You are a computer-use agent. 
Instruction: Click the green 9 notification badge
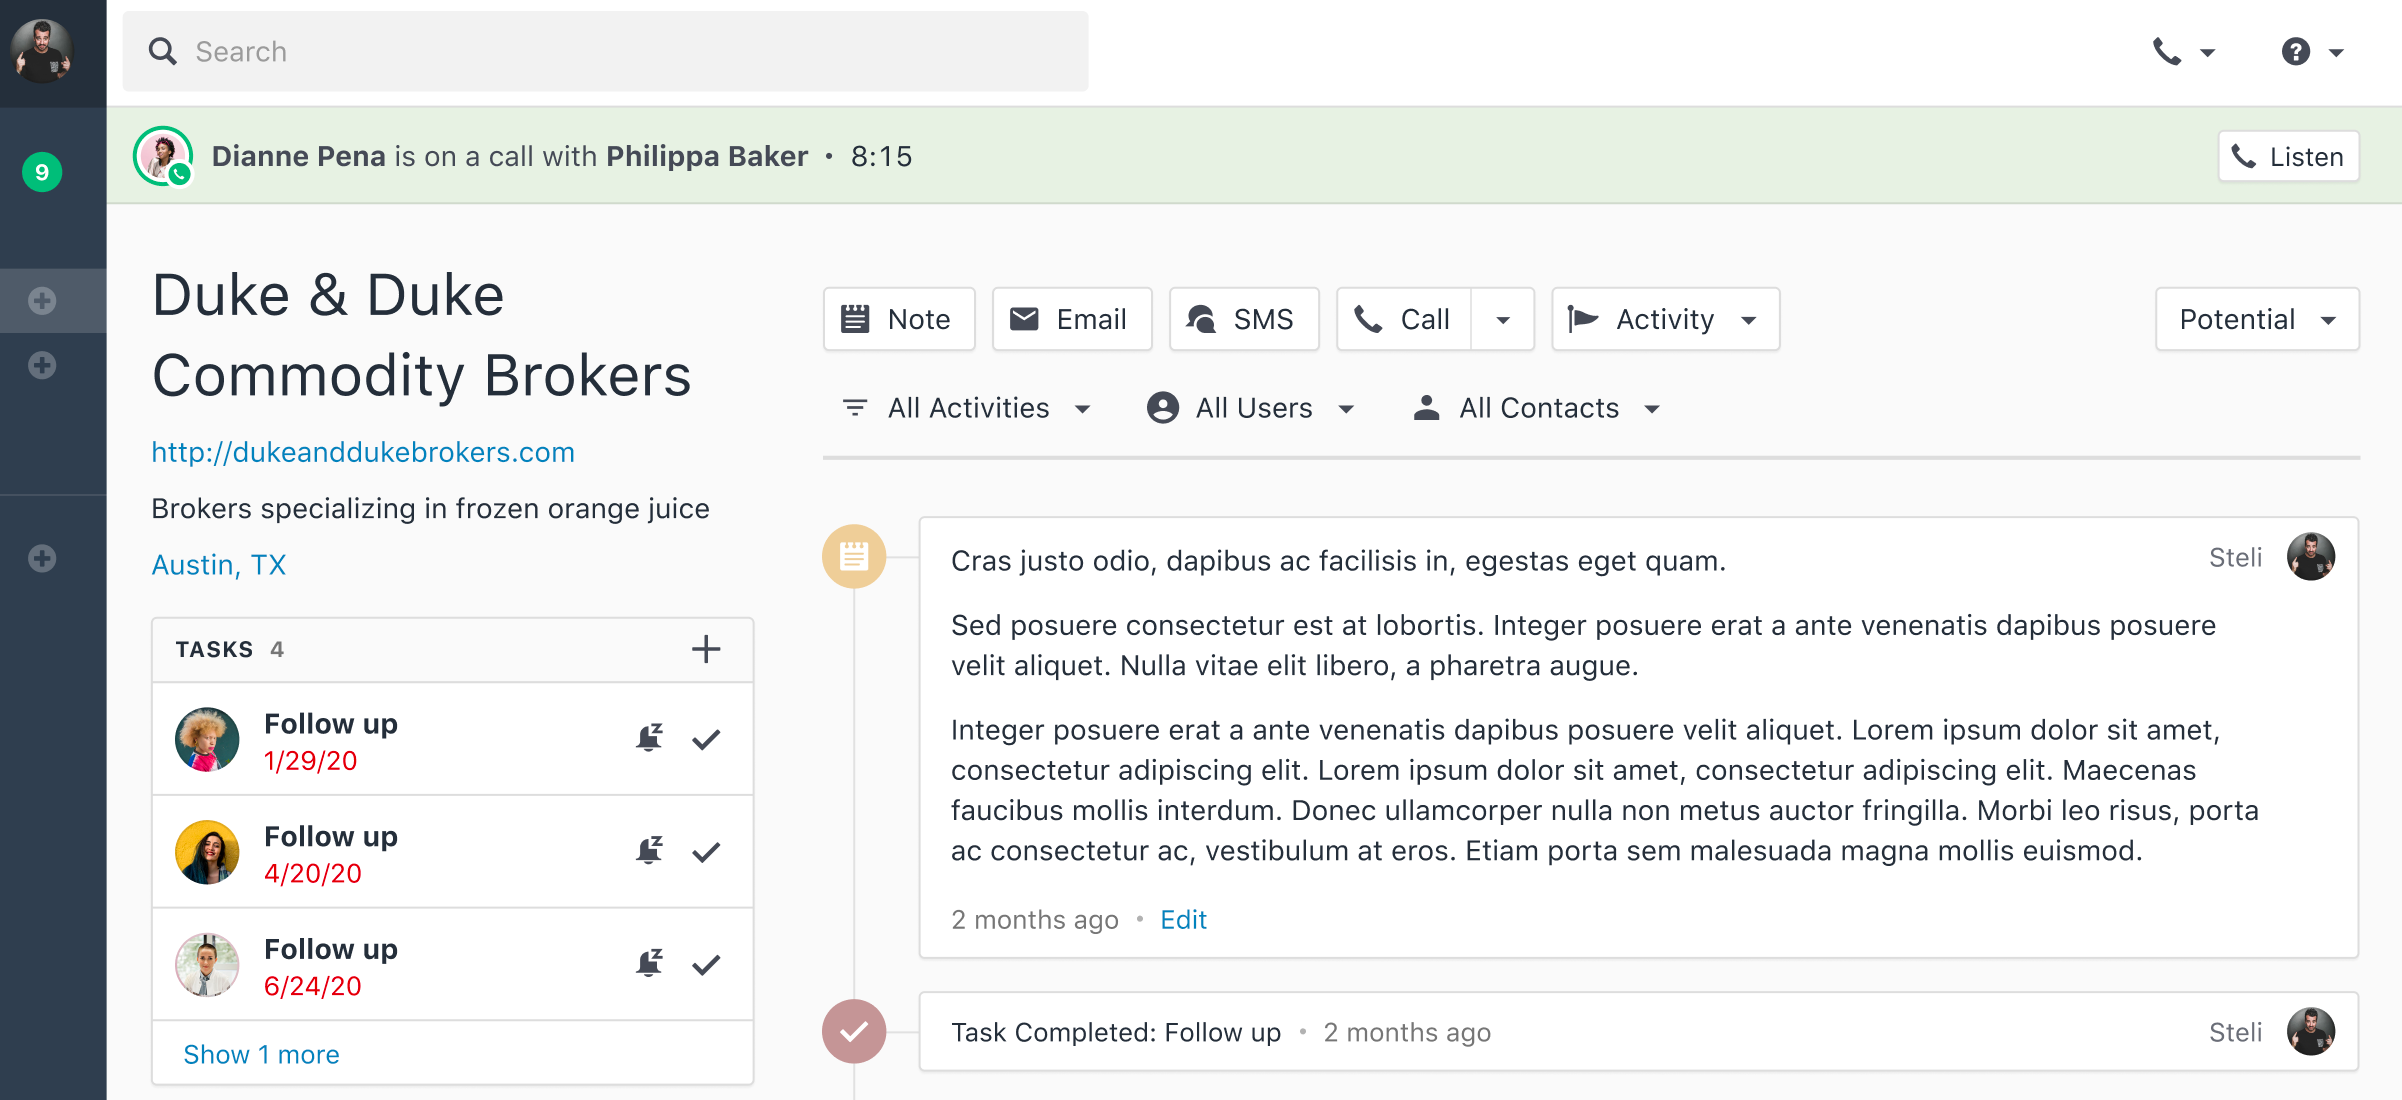point(42,172)
